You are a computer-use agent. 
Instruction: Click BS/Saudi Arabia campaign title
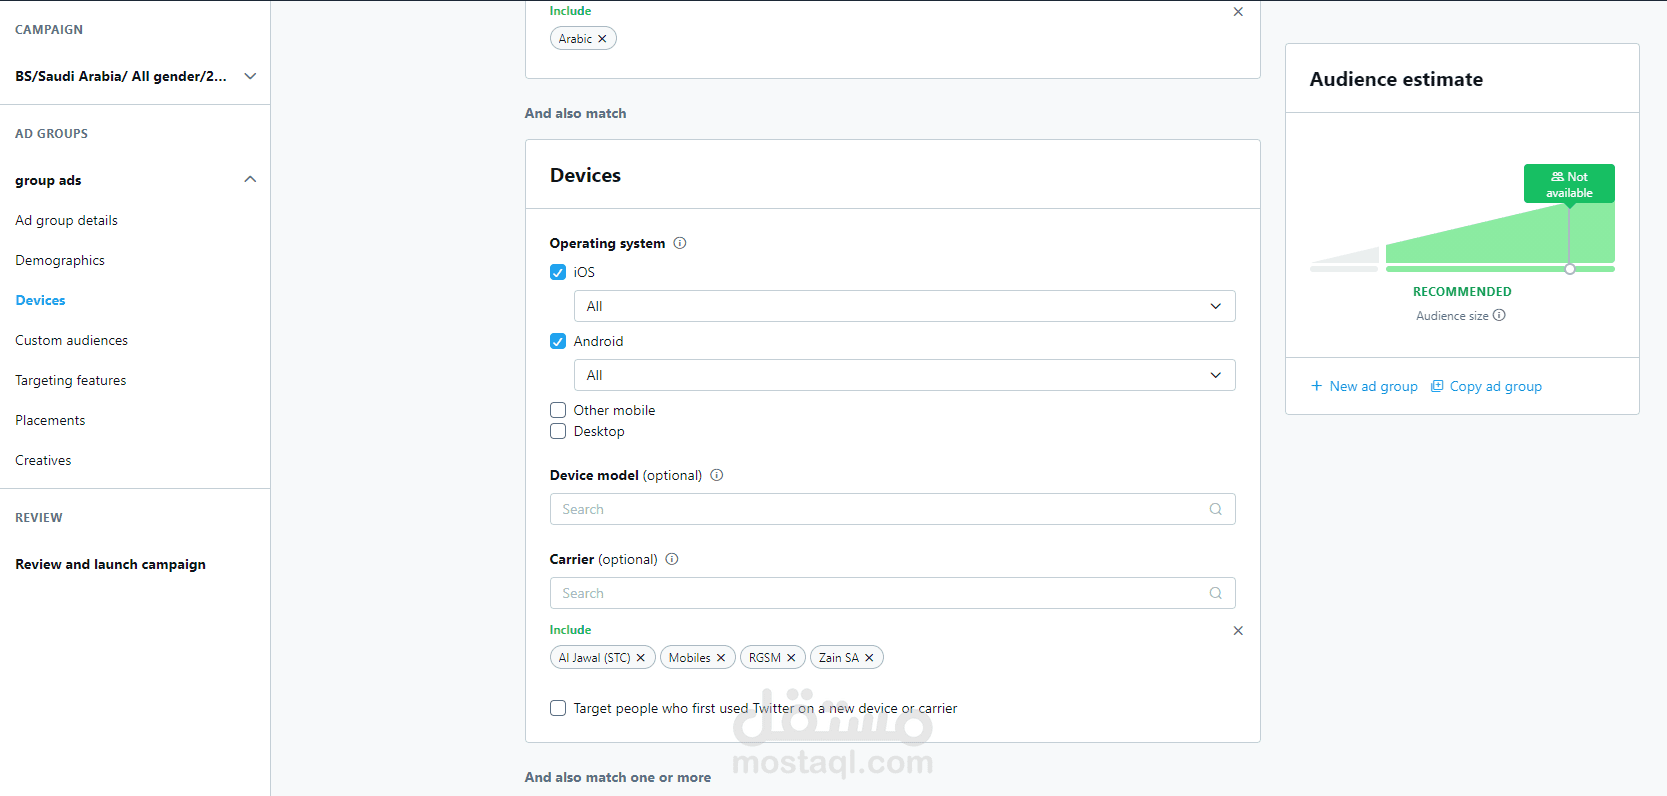[x=121, y=76]
